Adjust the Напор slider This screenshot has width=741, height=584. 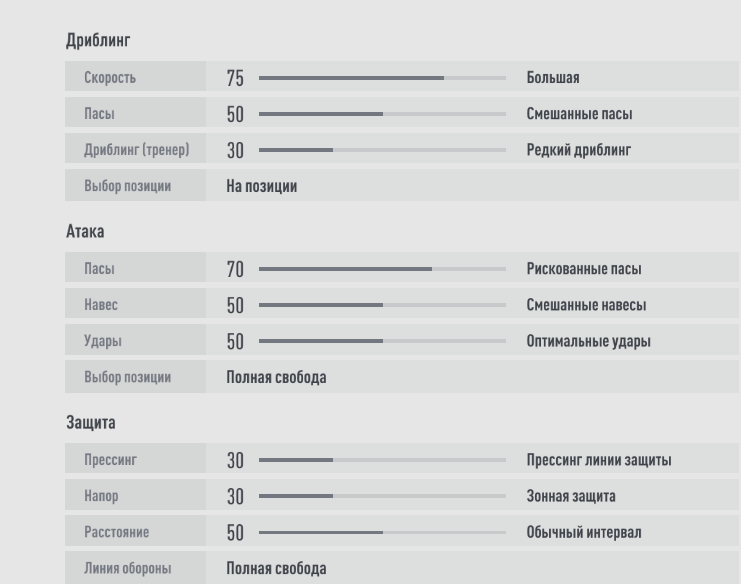click(x=381, y=496)
